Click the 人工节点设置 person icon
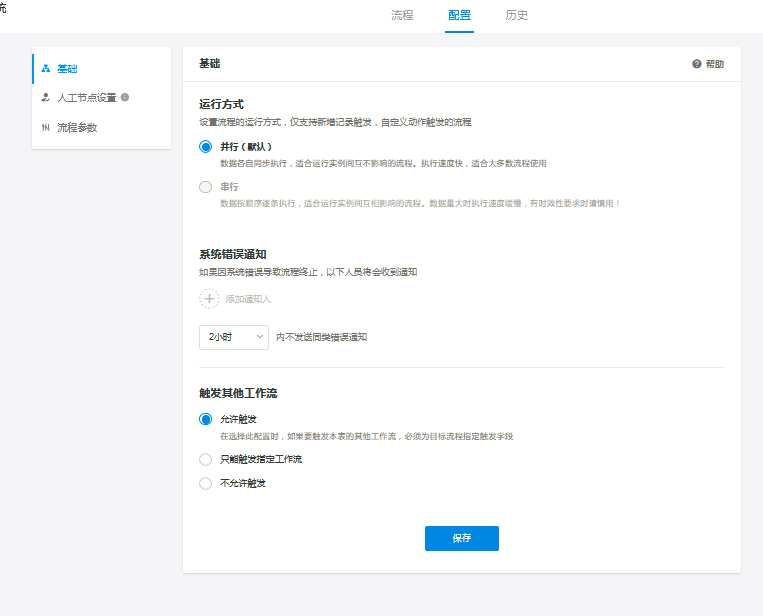The image size is (763, 616). (x=46, y=98)
